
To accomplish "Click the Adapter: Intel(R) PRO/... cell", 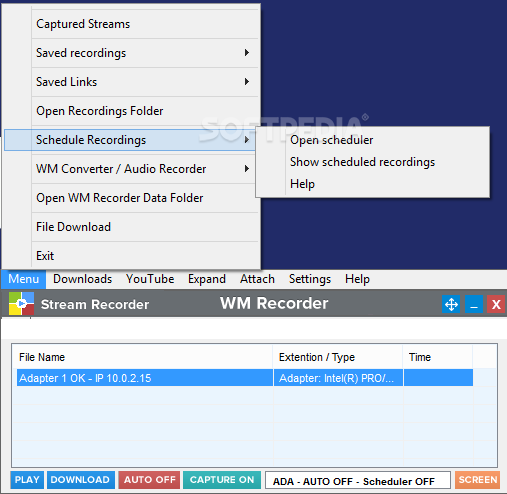I will [x=338, y=378].
